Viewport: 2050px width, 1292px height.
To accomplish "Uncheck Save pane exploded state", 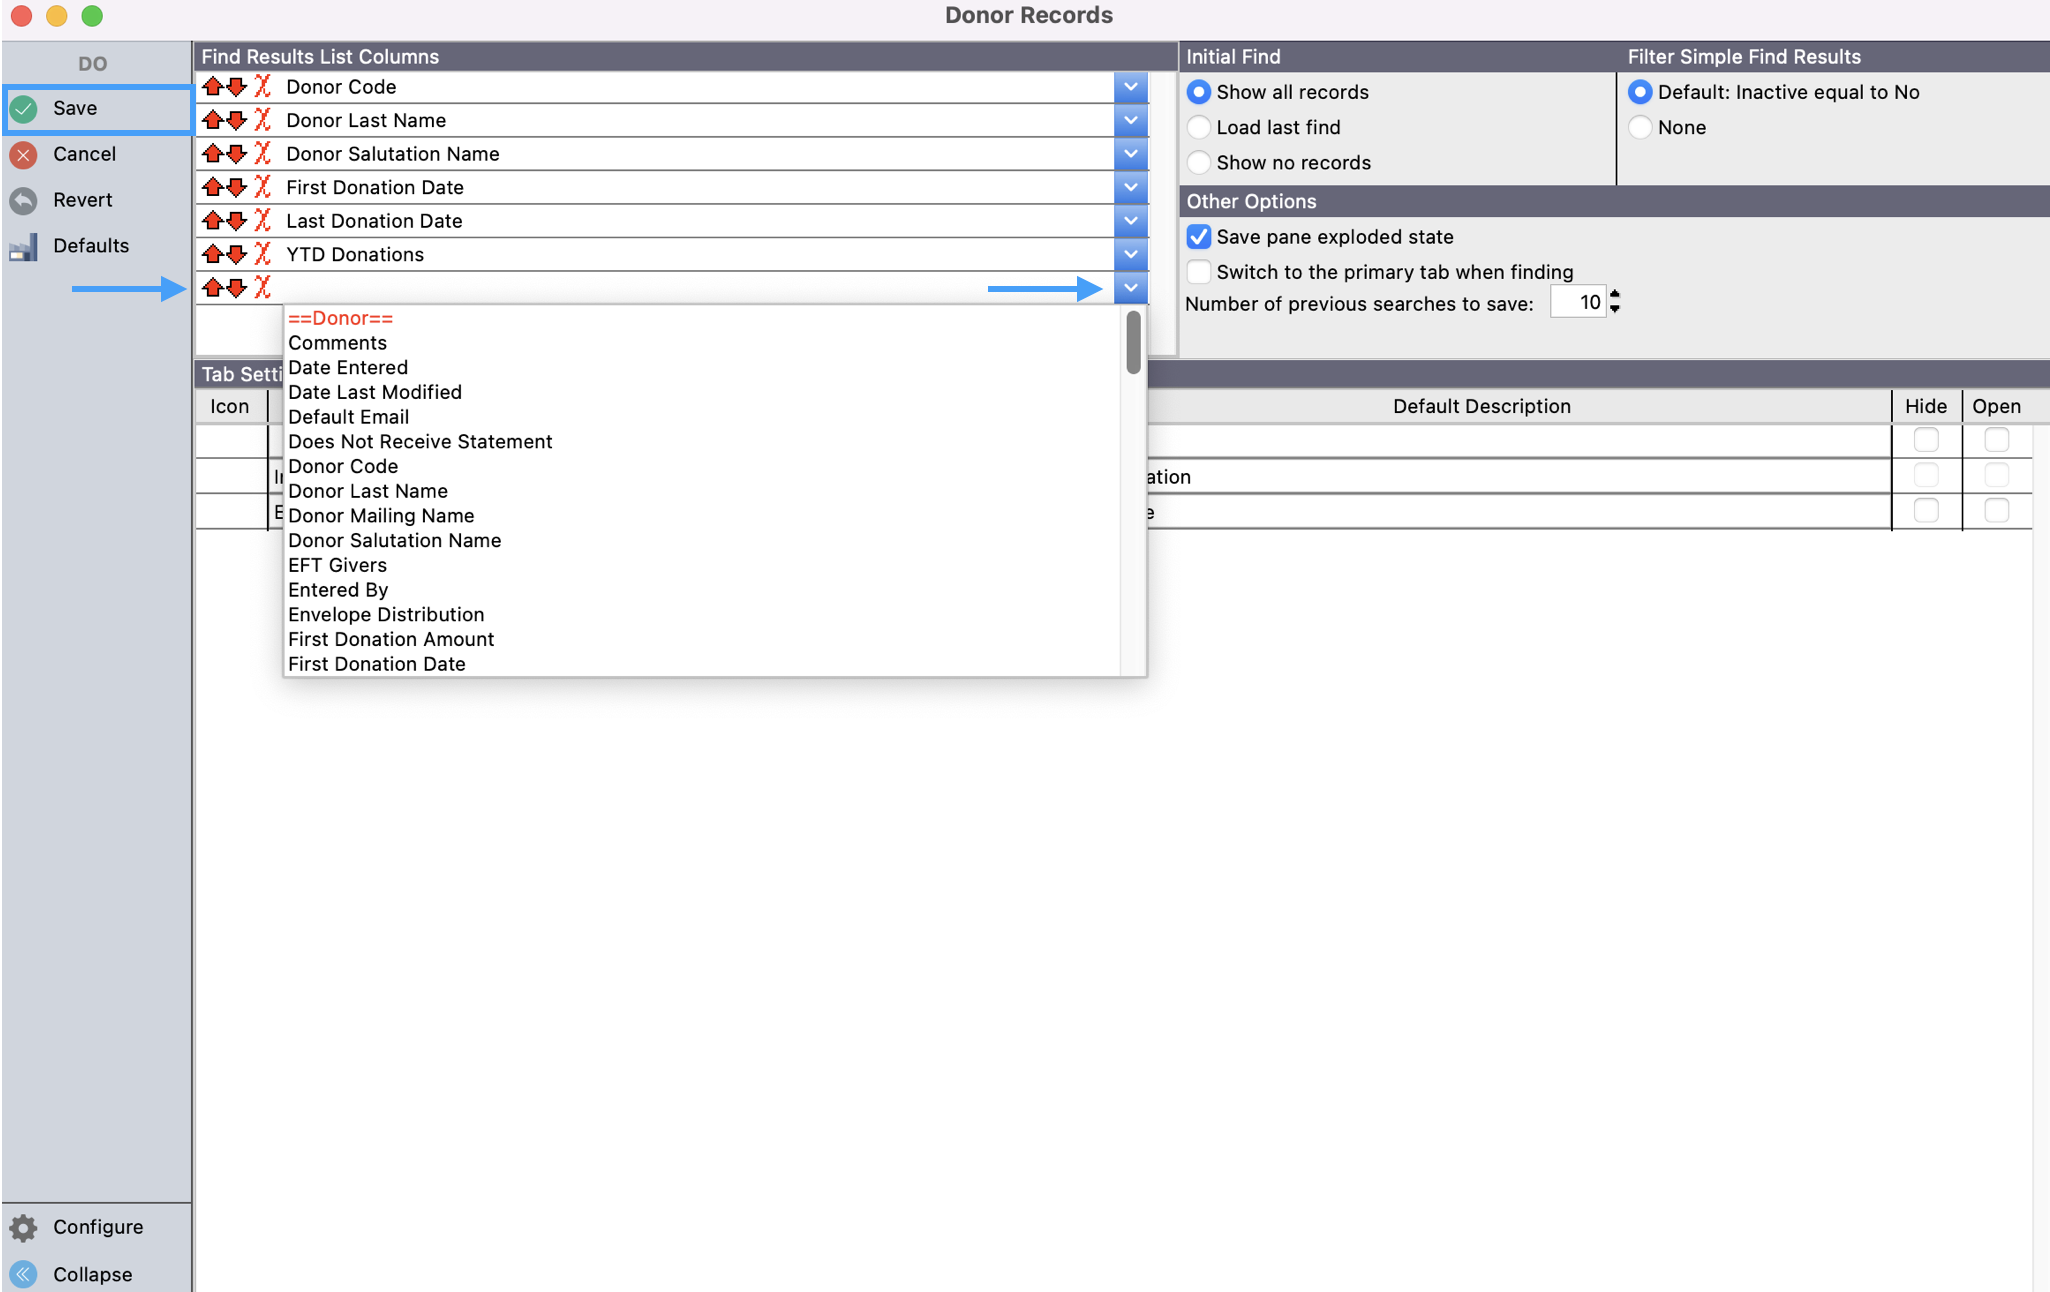I will tap(1198, 237).
